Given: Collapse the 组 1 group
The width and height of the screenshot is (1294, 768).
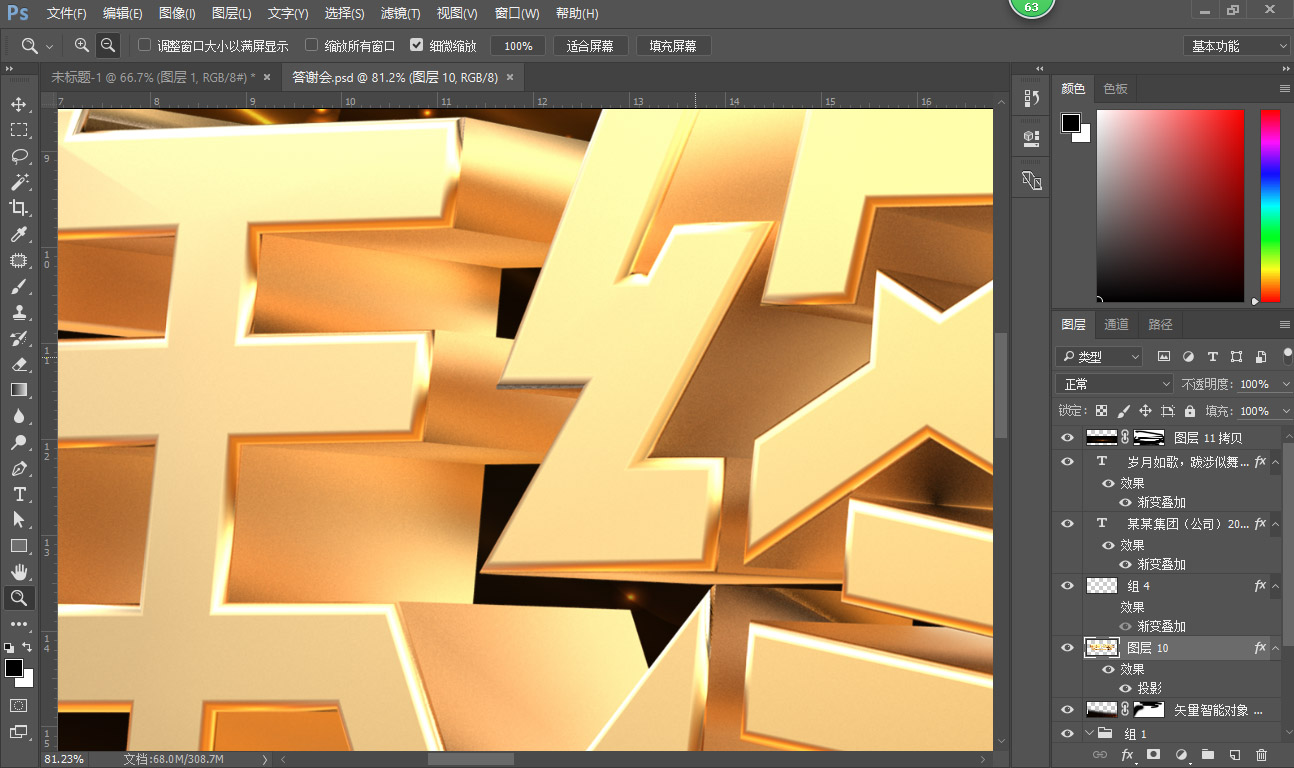Looking at the screenshot, I should click(x=1088, y=734).
